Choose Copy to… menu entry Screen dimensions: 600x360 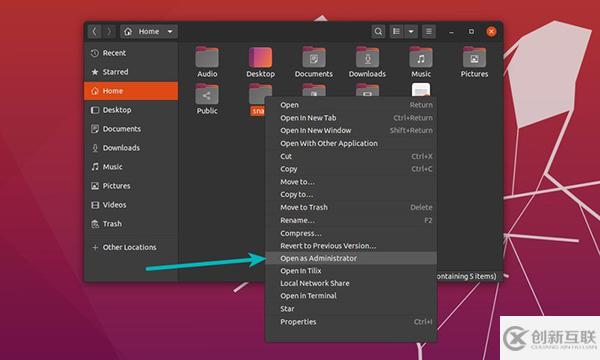click(x=351, y=195)
